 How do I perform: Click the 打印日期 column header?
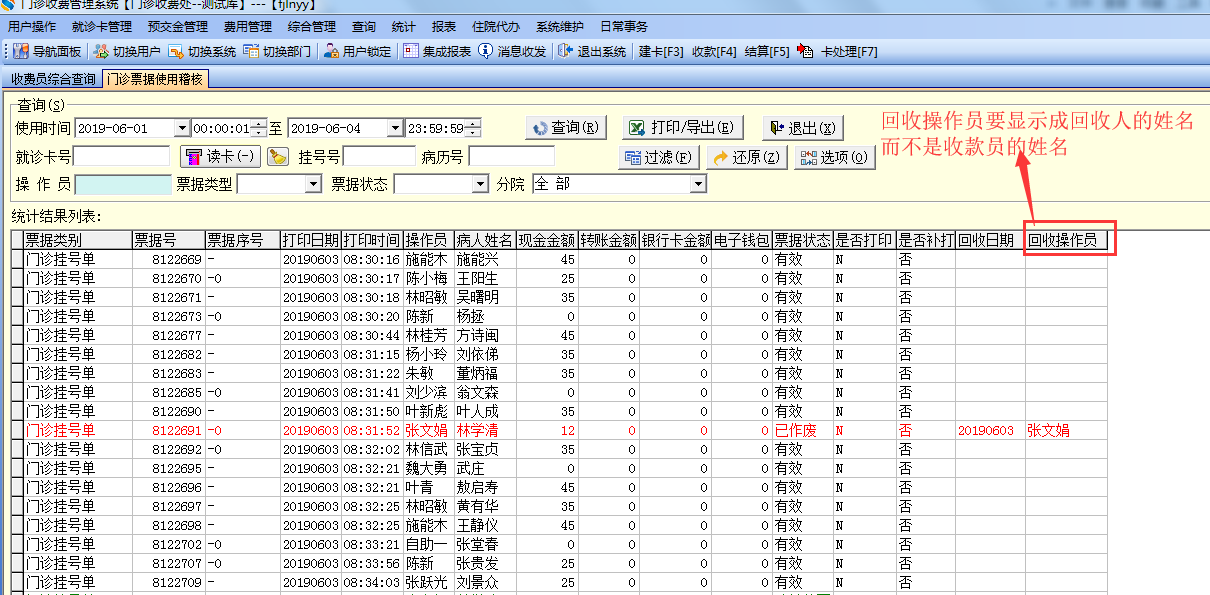[x=311, y=240]
